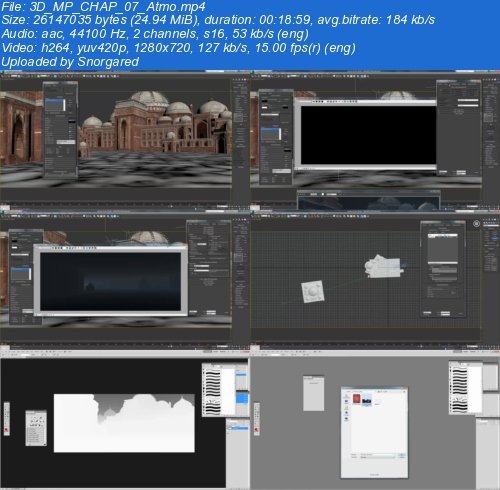
Task: Select the square dome object in the grid viewport
Action: point(313,291)
